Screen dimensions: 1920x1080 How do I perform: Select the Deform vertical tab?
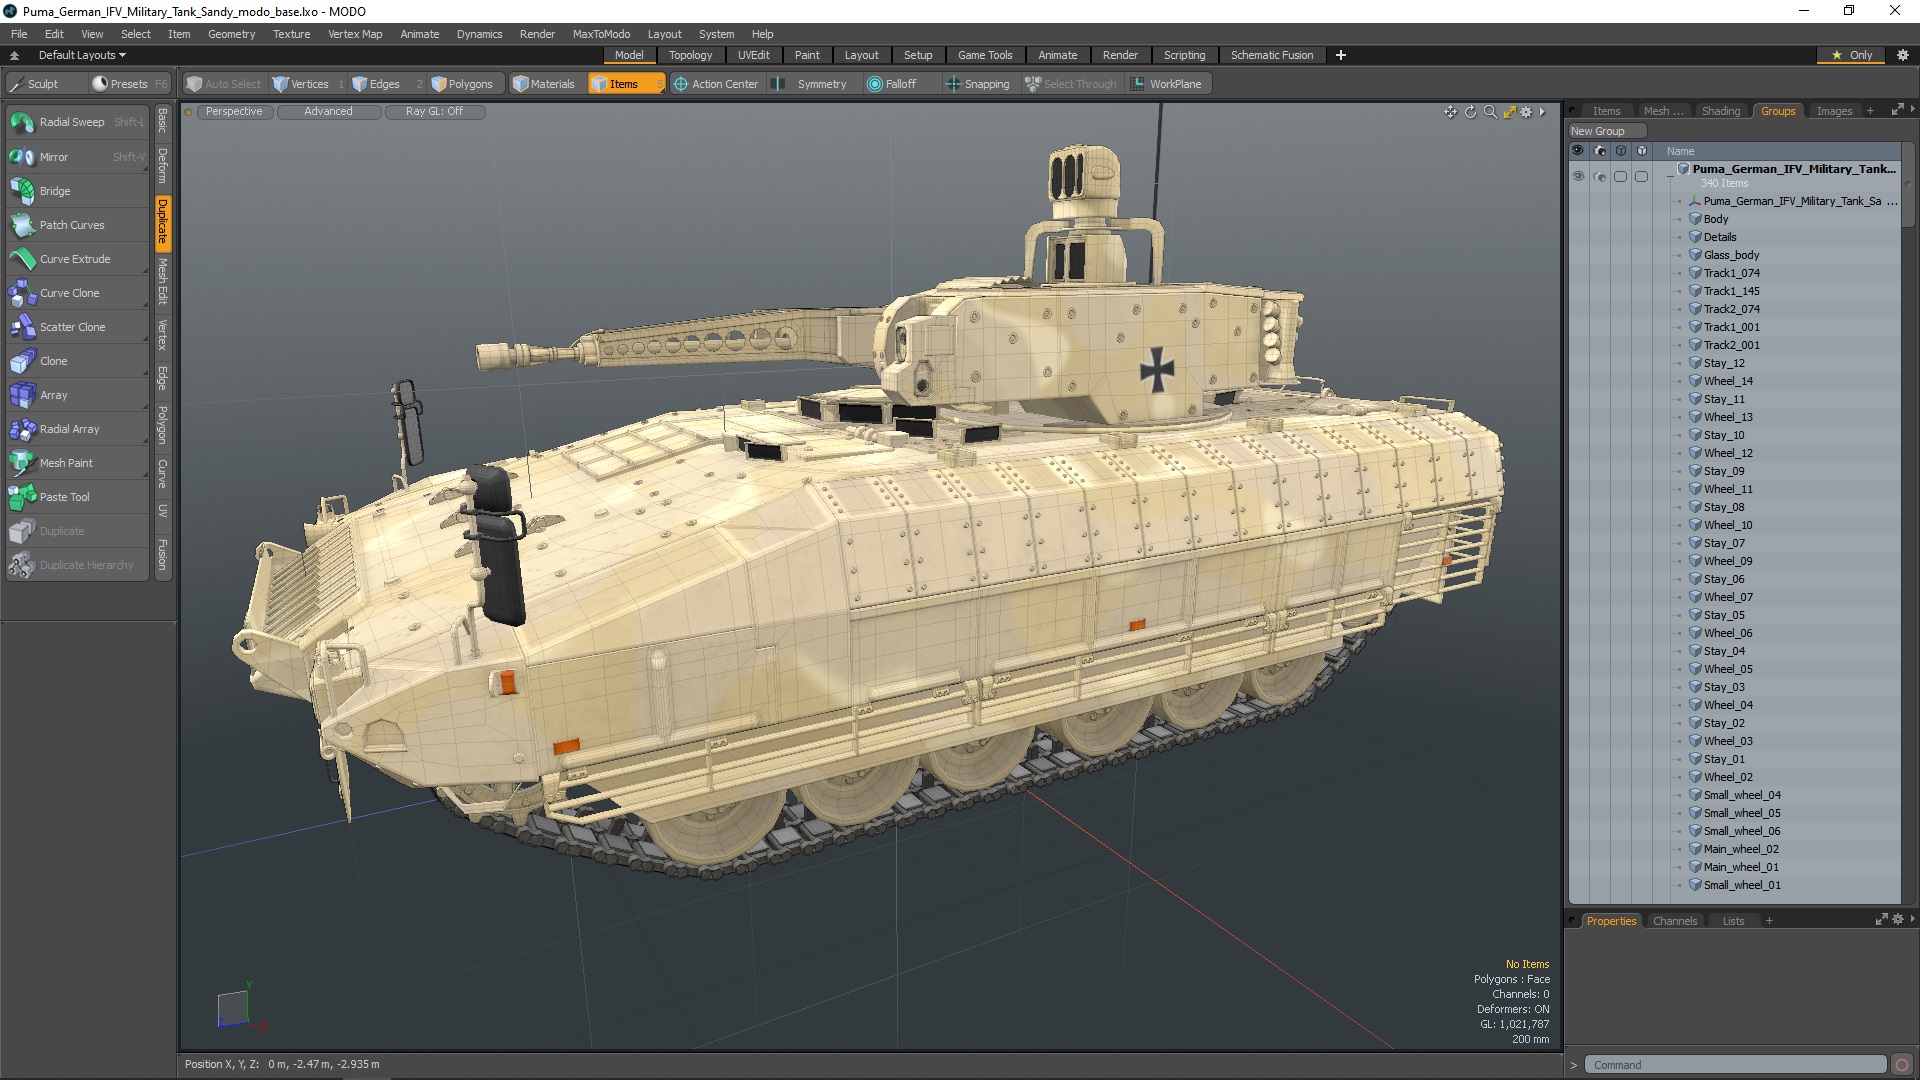click(162, 165)
